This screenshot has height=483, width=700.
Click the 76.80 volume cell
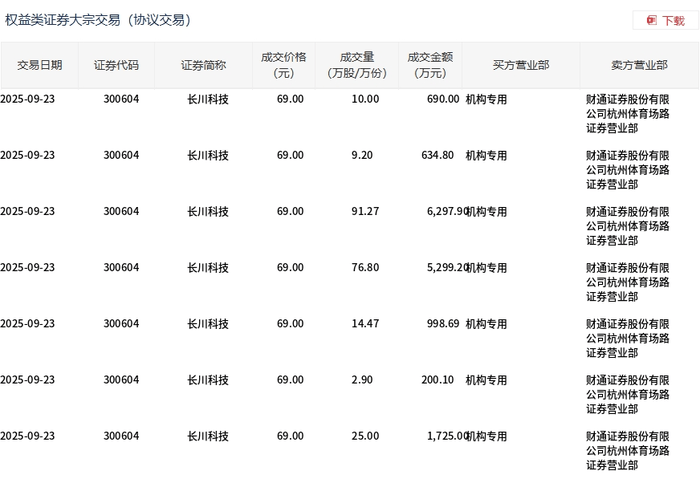365,268
